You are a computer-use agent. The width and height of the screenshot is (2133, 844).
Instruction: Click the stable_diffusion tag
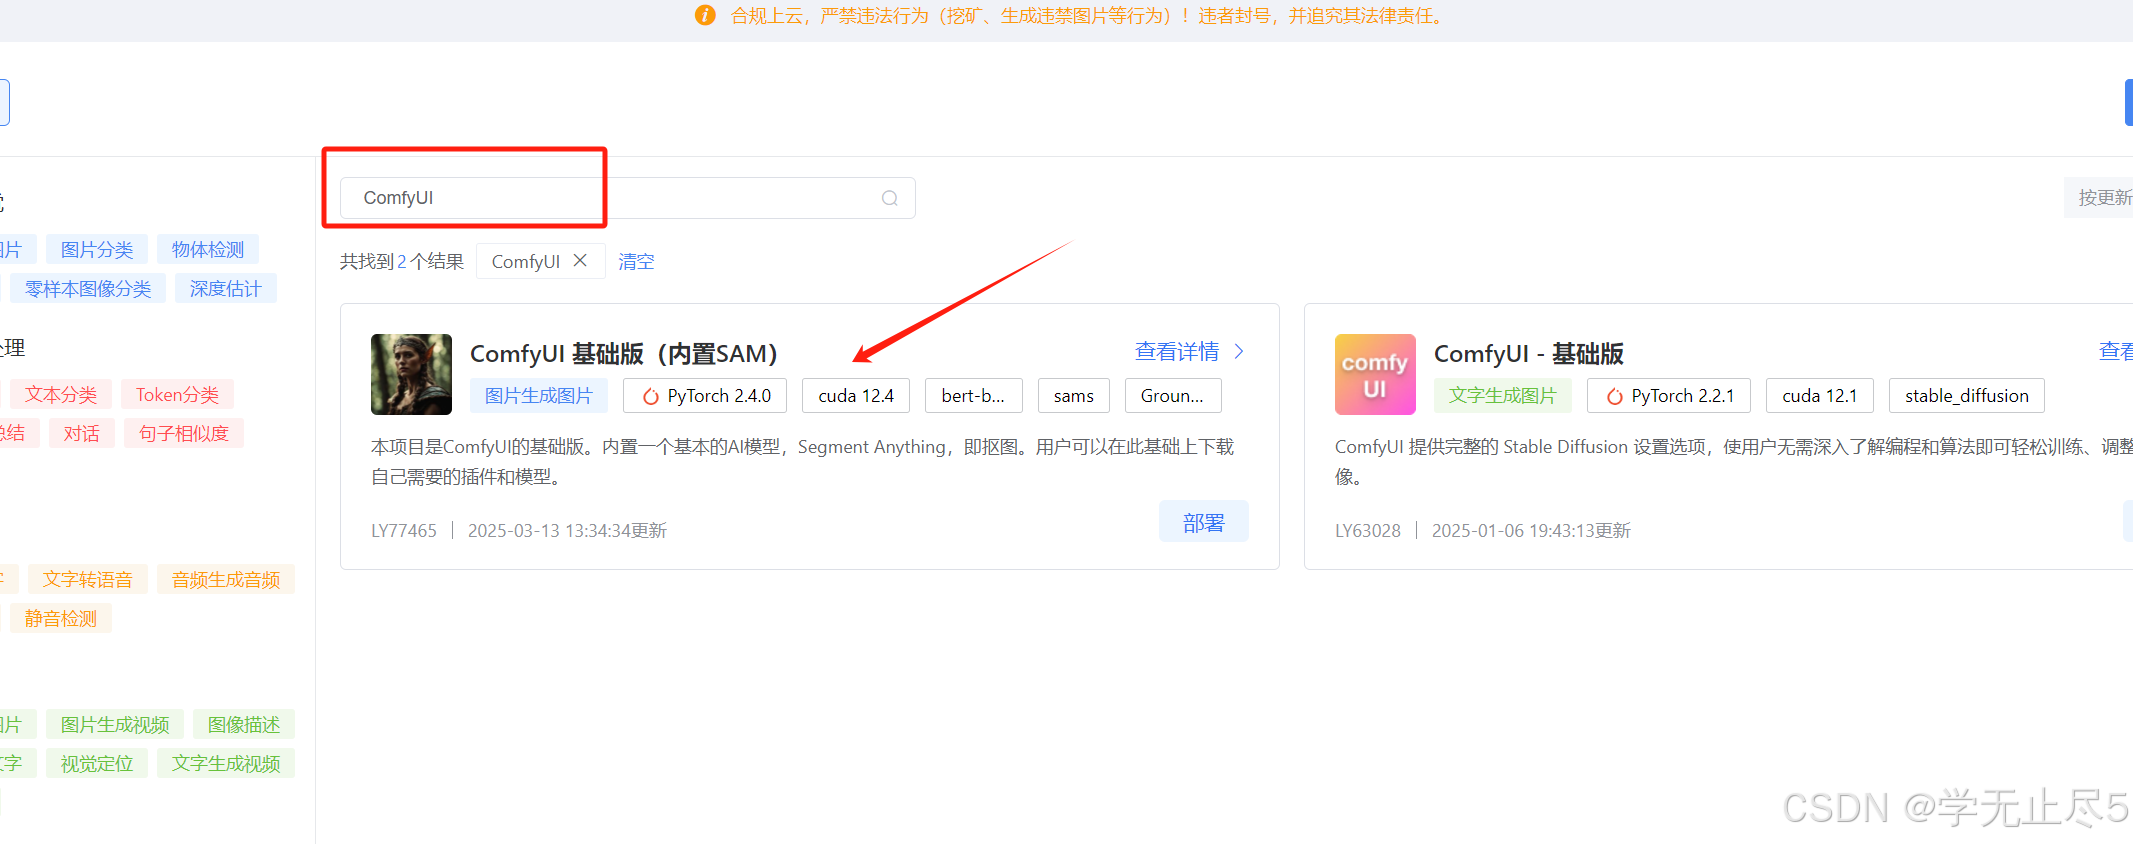coord(1967,396)
